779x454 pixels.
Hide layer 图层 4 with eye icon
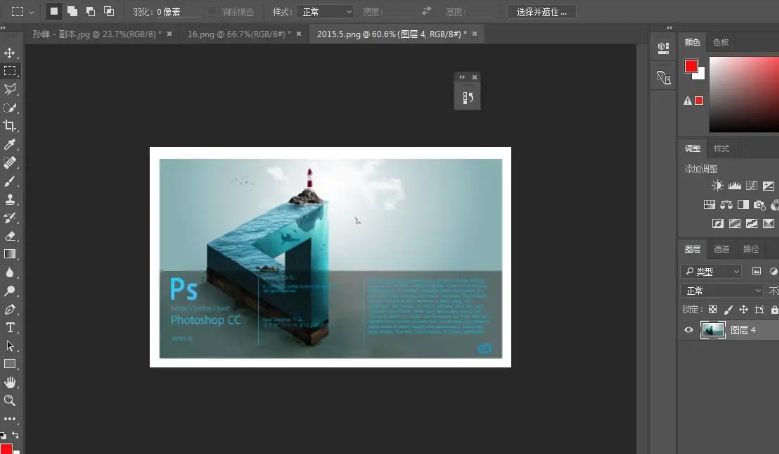(688, 330)
